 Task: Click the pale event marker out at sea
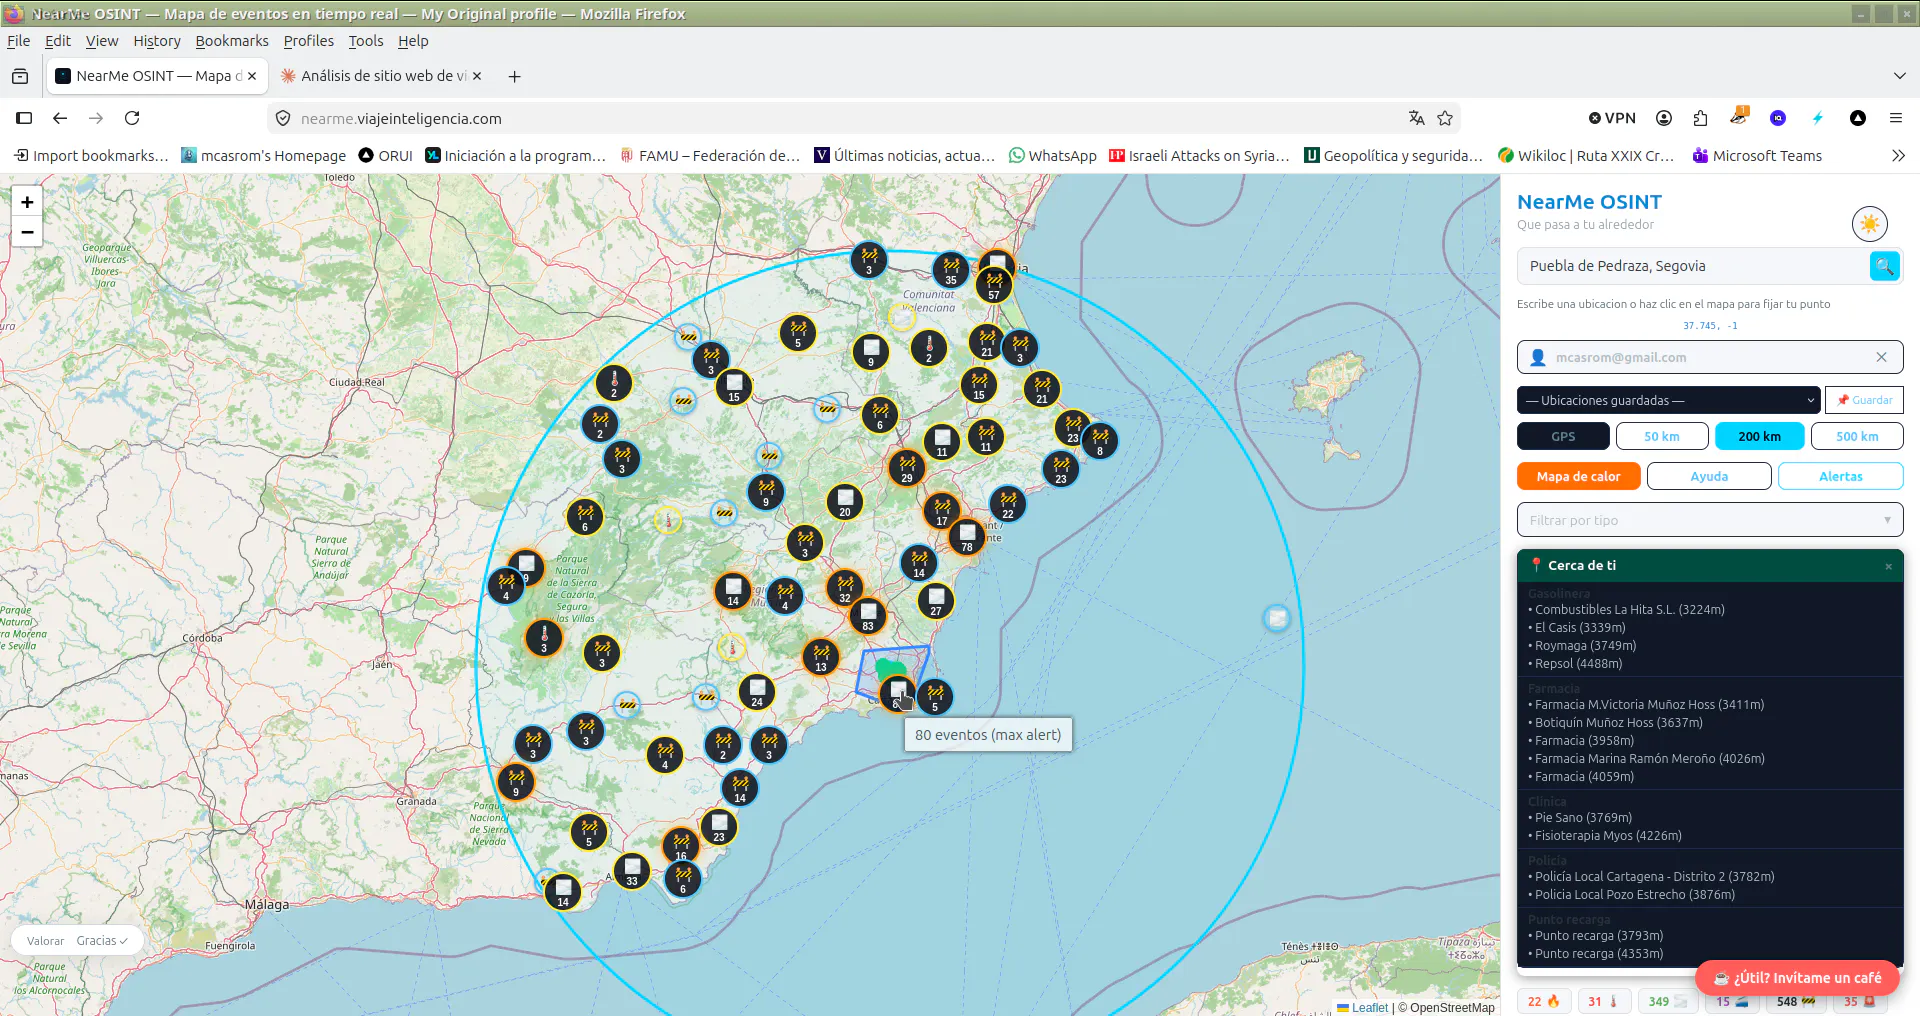1277,618
